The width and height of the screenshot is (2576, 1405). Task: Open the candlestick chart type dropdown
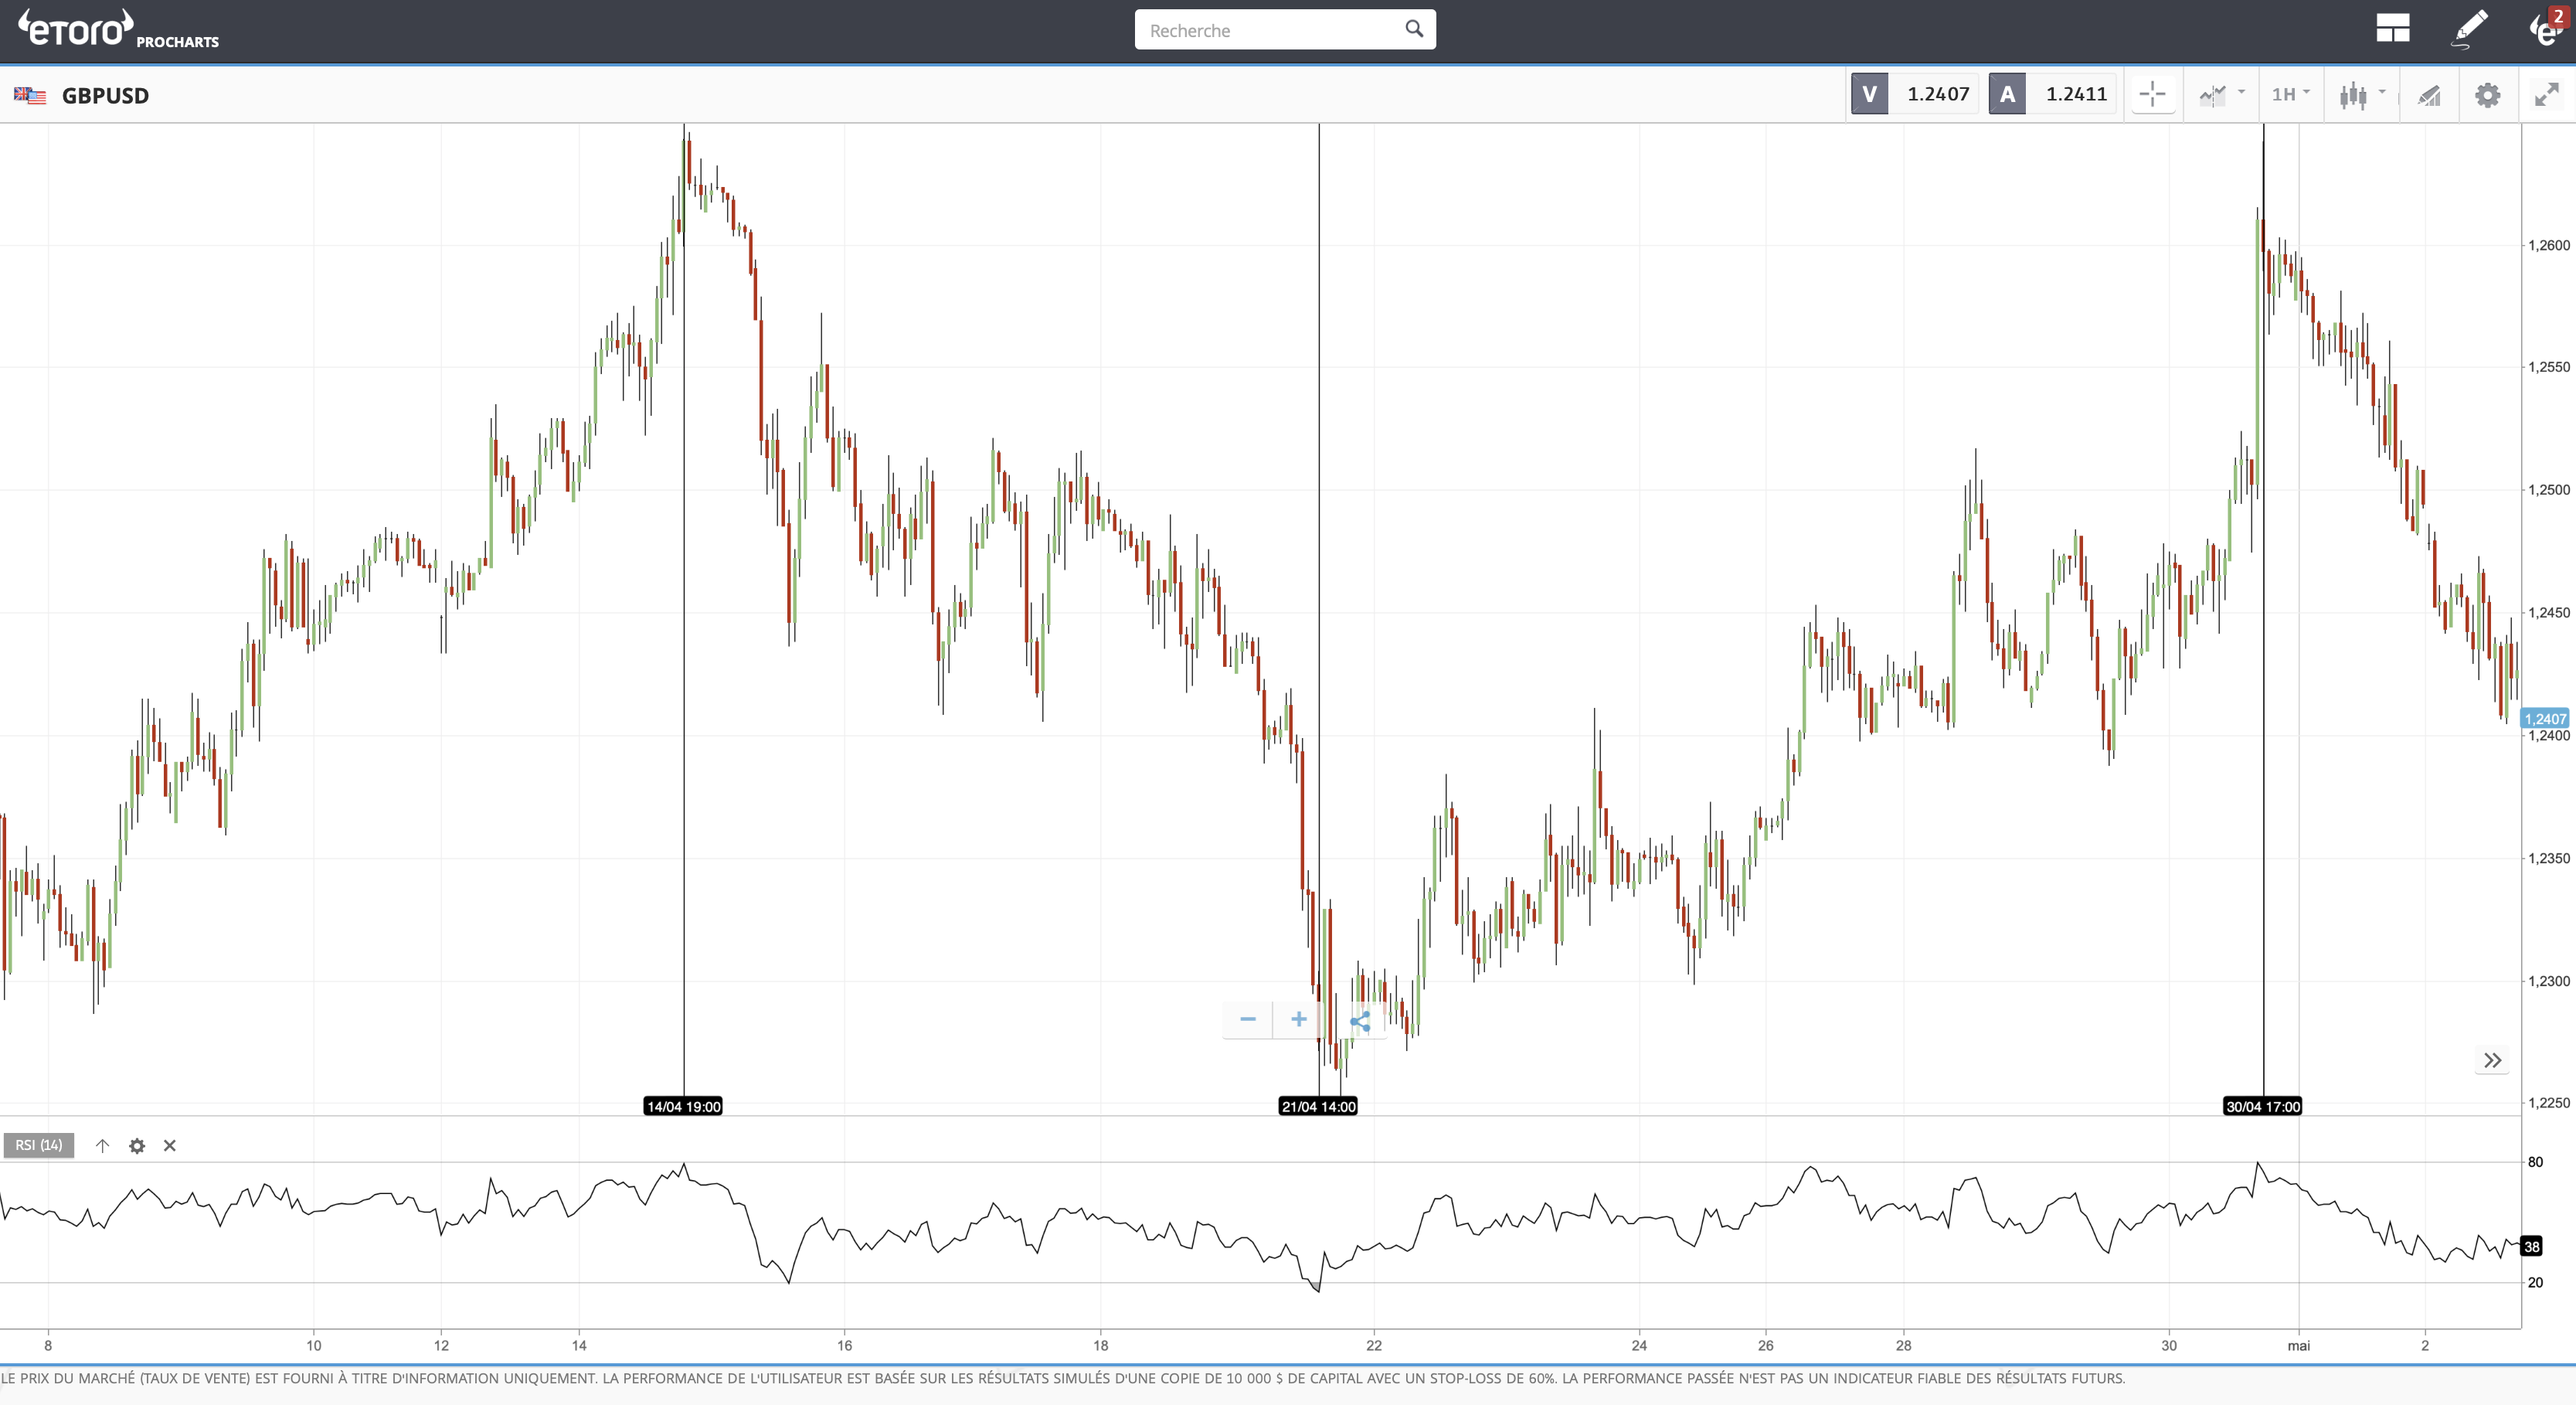tap(2362, 94)
